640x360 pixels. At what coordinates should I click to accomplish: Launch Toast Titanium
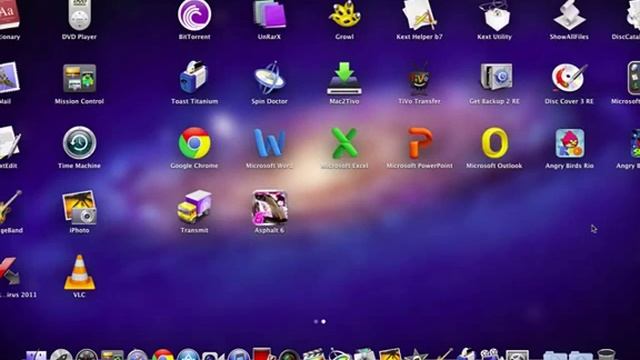click(x=195, y=78)
